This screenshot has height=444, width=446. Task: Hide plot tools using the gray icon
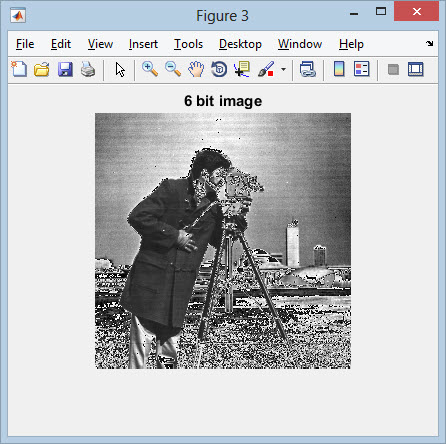pyautogui.click(x=393, y=70)
